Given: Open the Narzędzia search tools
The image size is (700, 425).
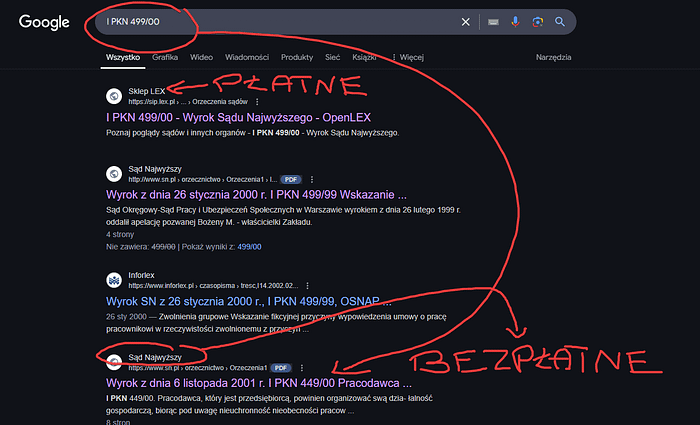Looking at the screenshot, I should point(554,57).
